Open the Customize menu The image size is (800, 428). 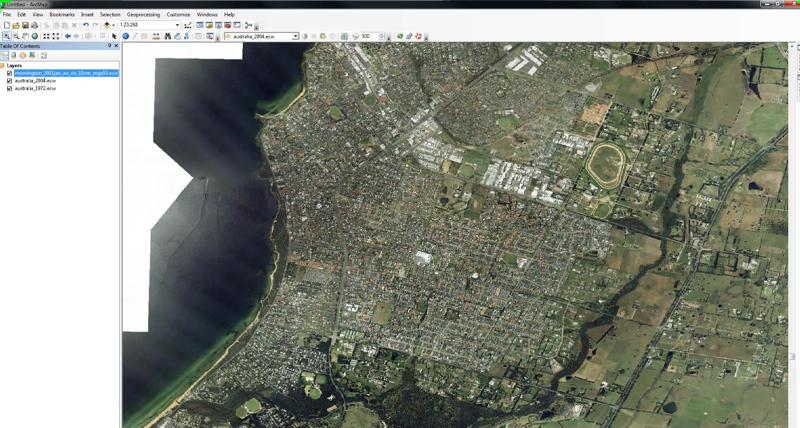click(x=179, y=14)
